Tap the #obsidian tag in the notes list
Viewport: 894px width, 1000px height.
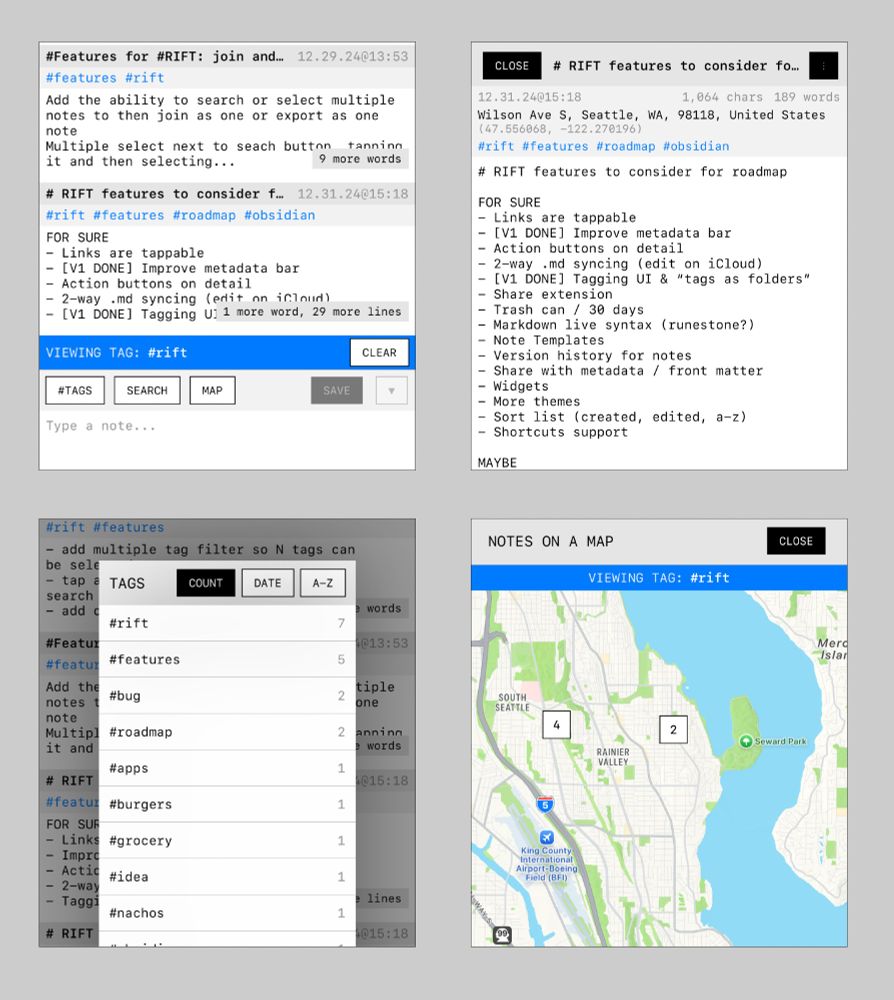(279, 216)
